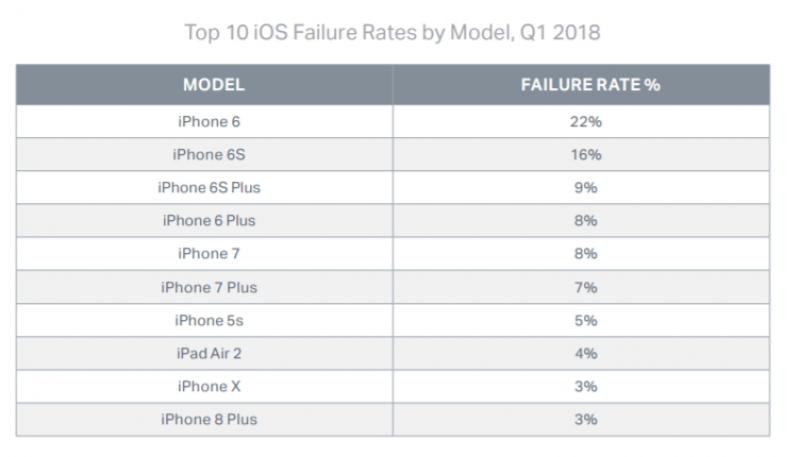Select the iPhone 6S Plus cell
This screenshot has height=457, width=800.
tap(209, 188)
